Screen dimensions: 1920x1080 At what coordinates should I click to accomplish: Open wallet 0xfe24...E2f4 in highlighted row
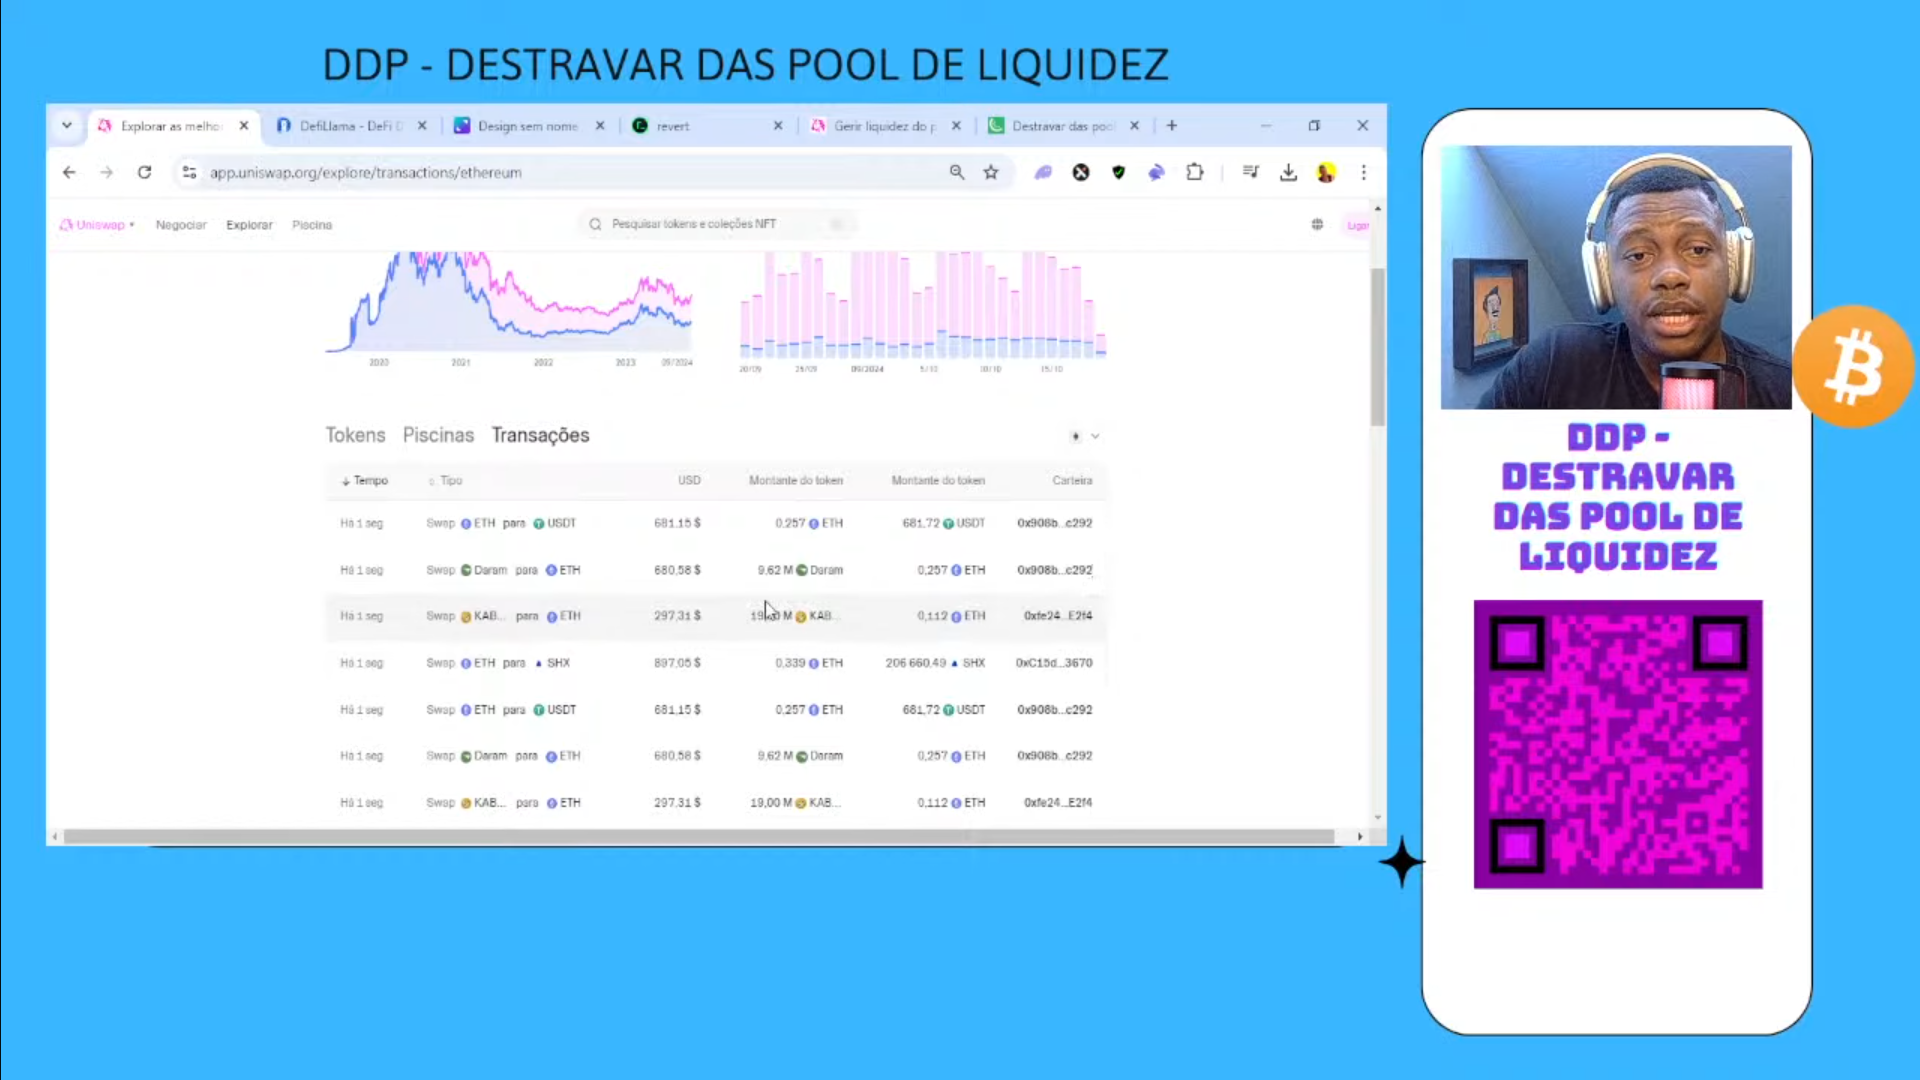(1058, 615)
